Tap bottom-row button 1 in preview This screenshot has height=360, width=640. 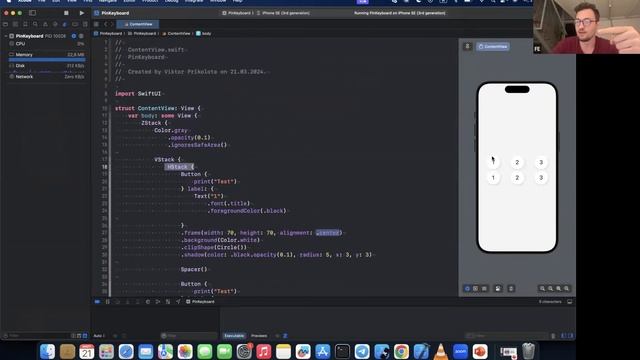493,178
